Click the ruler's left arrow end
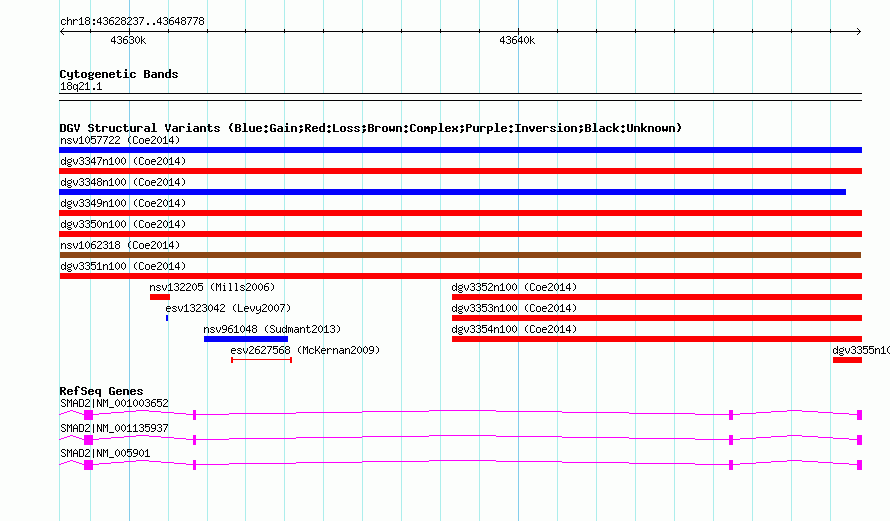890x521 pixels. [62, 32]
